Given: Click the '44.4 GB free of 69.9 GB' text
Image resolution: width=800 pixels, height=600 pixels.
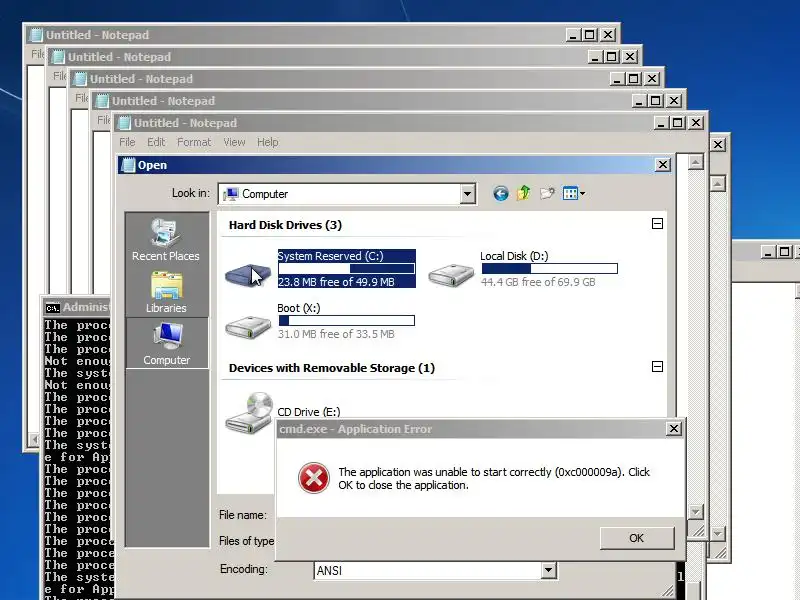Looking at the screenshot, I should point(538,282).
